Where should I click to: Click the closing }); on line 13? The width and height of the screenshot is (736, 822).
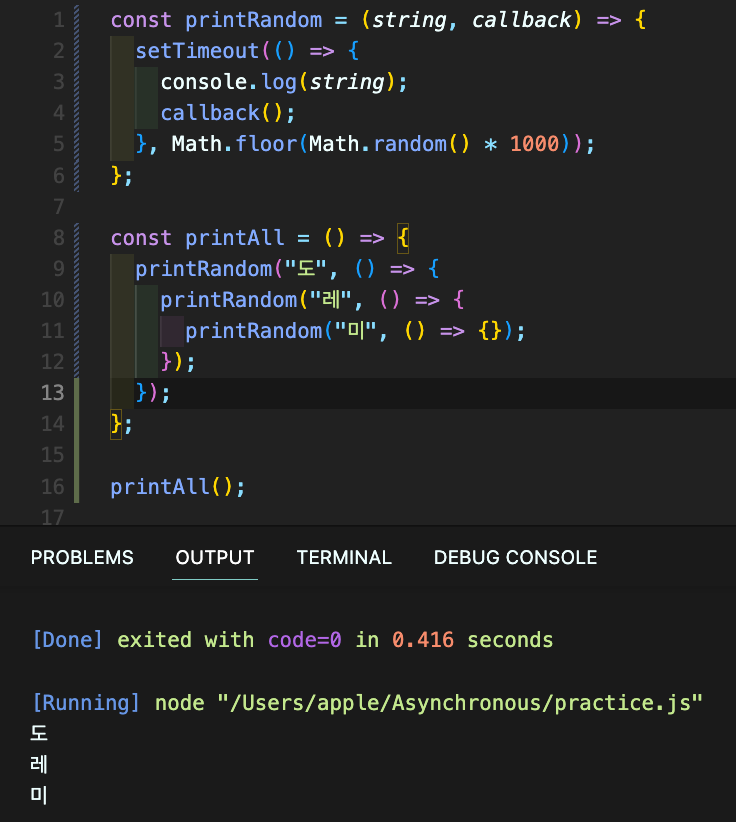tap(153, 393)
